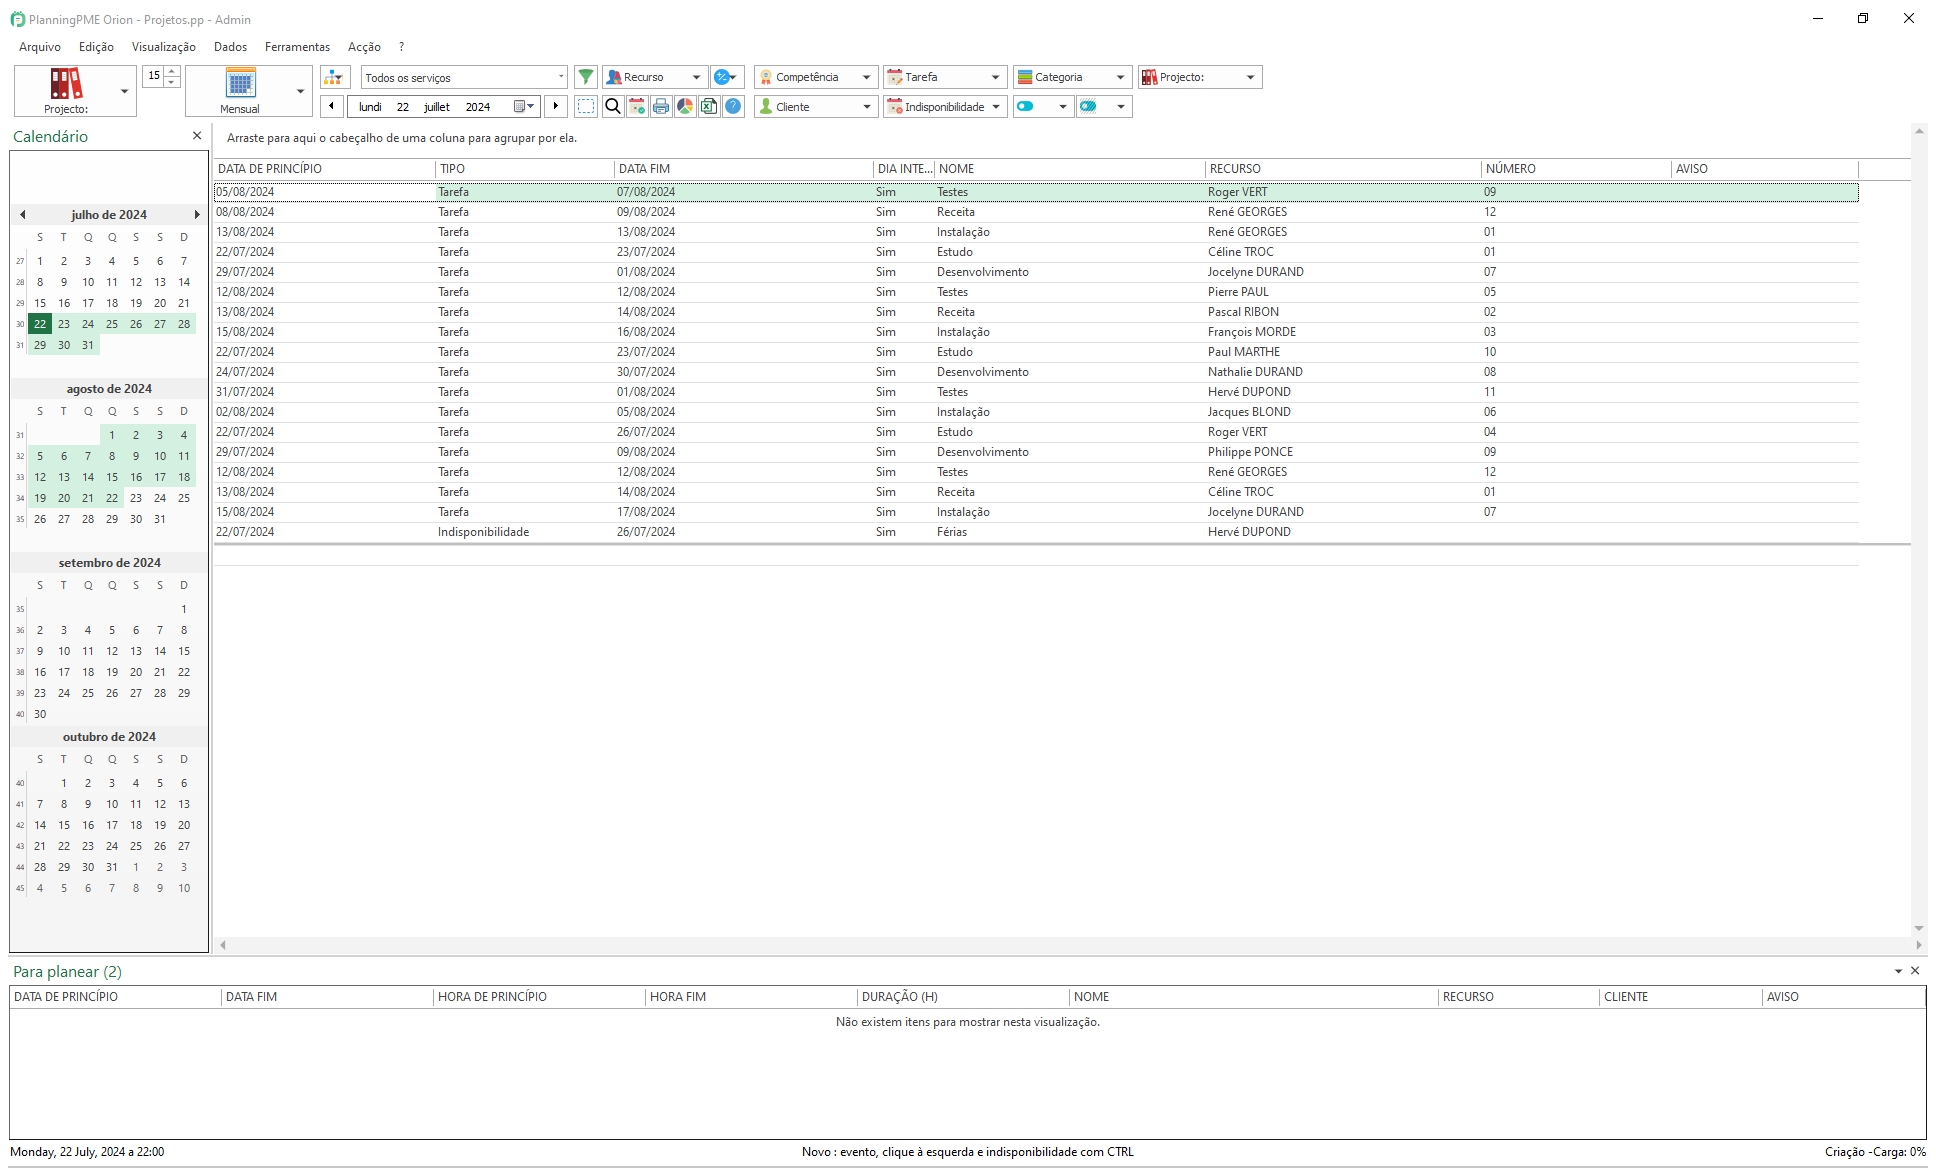This screenshot has width=1936, height=1168.
Task: Open the Arquivo menu
Action: click(40, 47)
